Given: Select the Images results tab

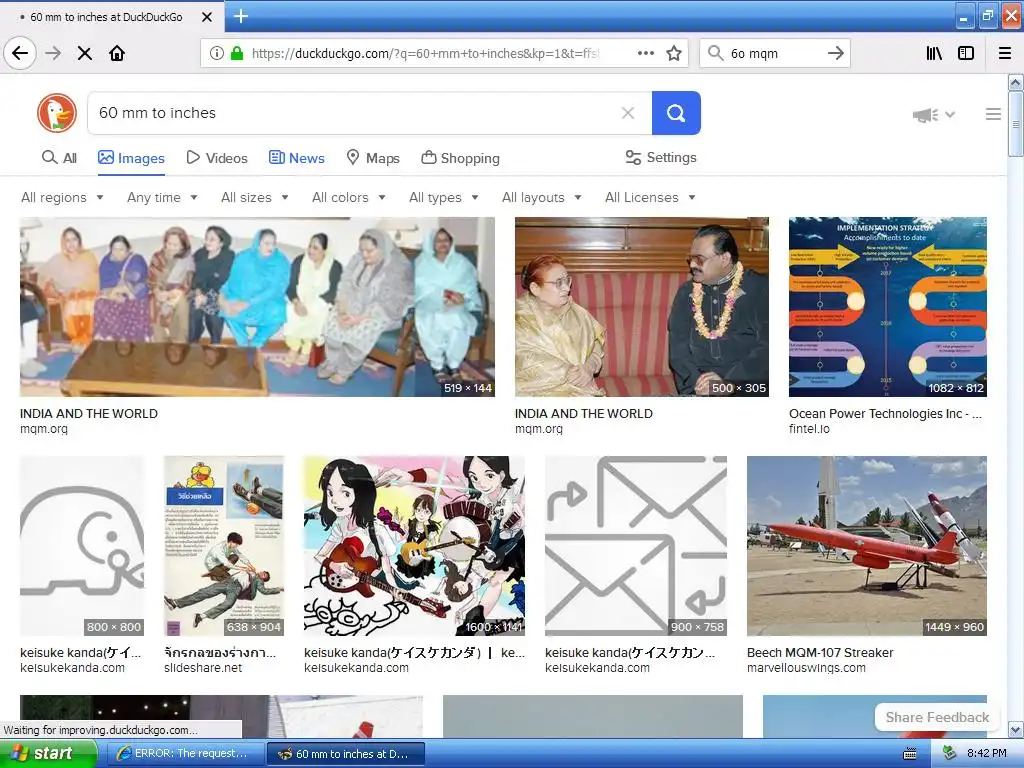Looking at the screenshot, I should pos(131,158).
